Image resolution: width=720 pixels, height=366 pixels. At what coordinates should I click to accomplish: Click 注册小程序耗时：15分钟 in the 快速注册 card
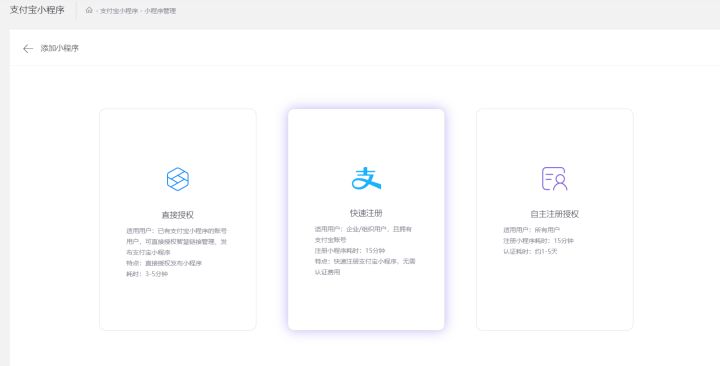[x=350, y=251]
